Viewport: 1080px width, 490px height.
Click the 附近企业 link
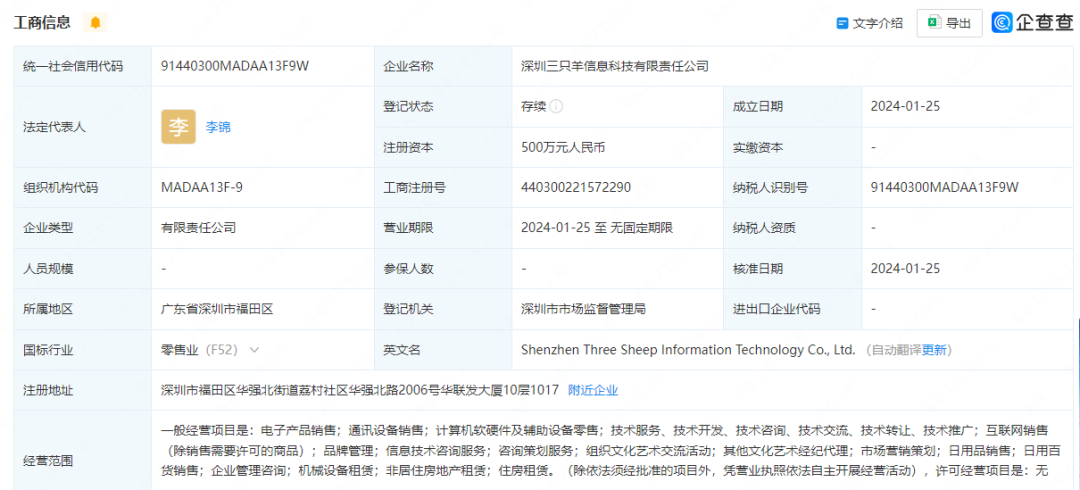coord(593,391)
